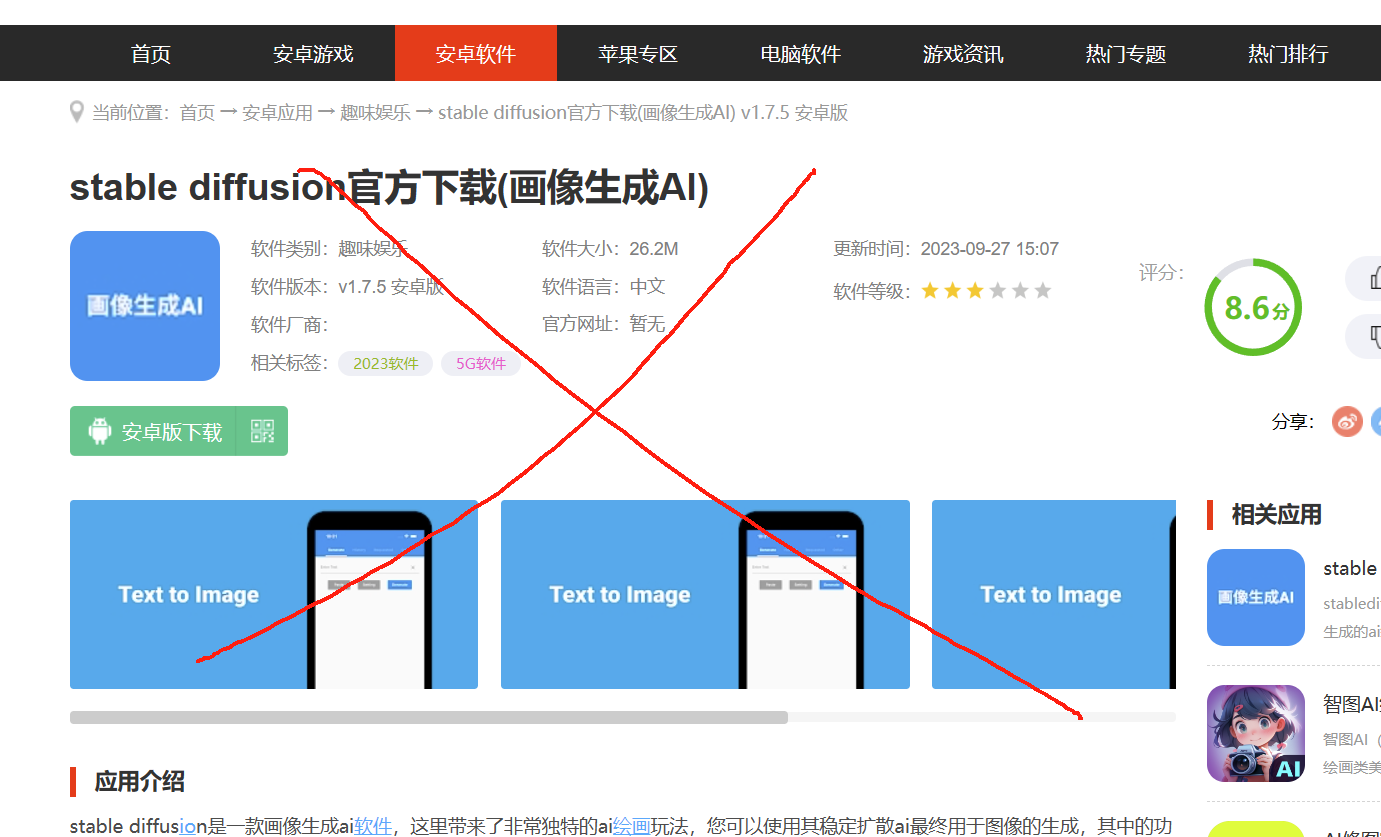Image resolution: width=1381 pixels, height=837 pixels.
Task: Go to 安卓游戏 section
Action: tap(313, 54)
